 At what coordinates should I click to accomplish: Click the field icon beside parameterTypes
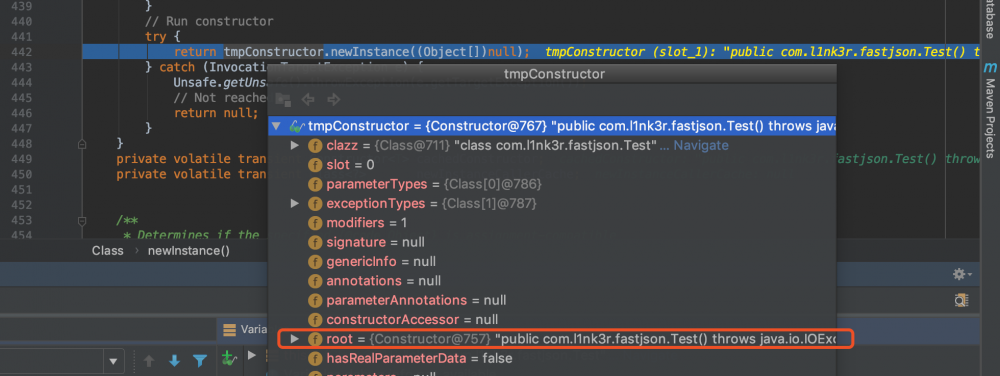click(315, 184)
